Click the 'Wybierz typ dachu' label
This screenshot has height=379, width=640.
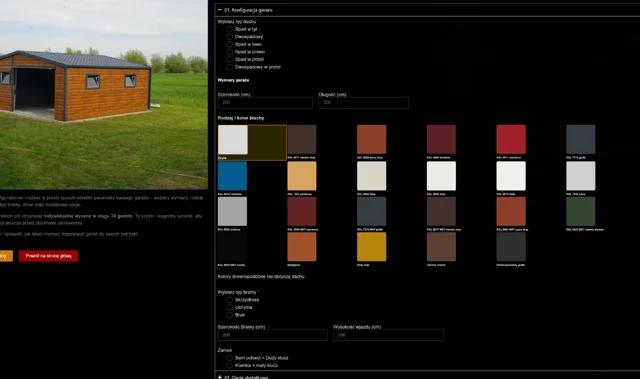237,22
